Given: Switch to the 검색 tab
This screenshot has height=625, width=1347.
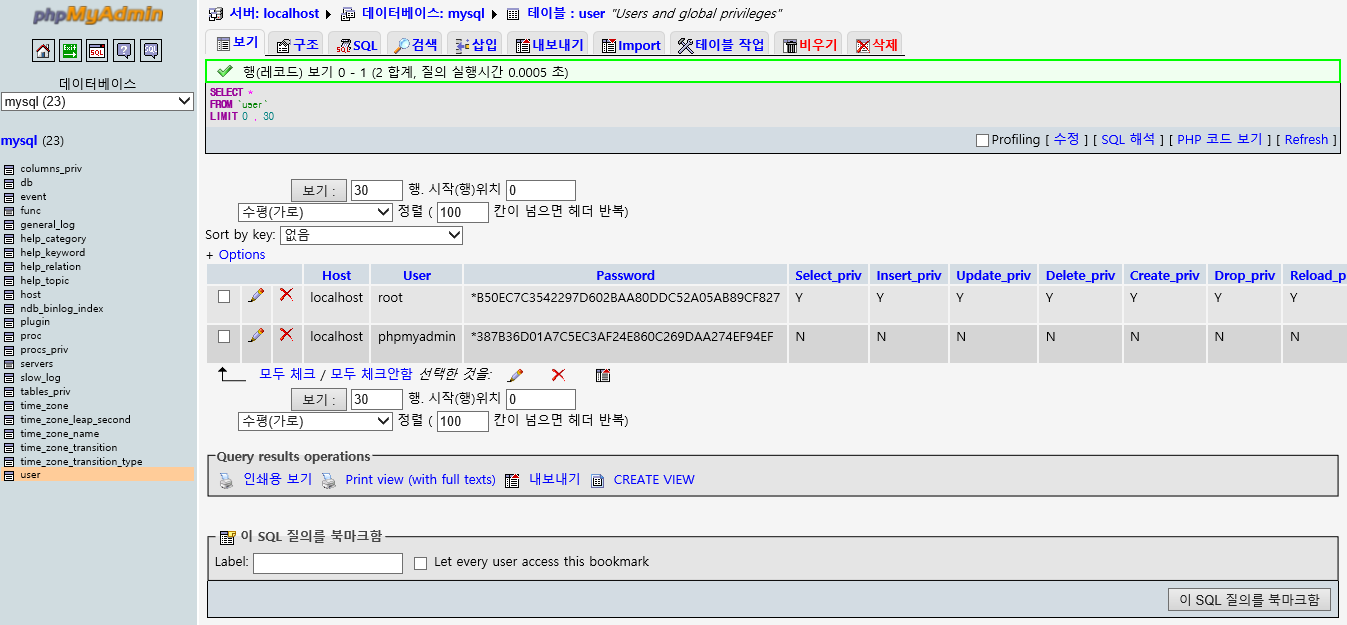Looking at the screenshot, I should coord(415,45).
